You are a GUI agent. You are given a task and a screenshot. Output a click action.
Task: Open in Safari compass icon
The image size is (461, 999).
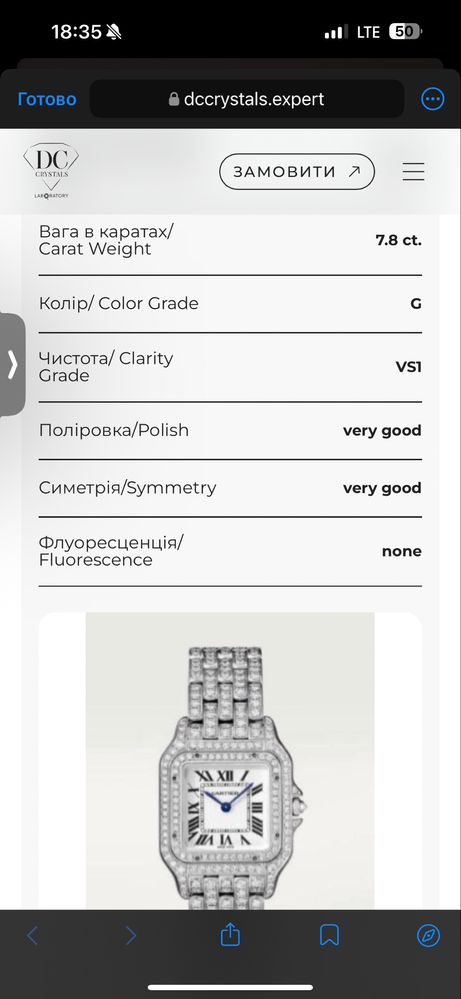point(429,935)
